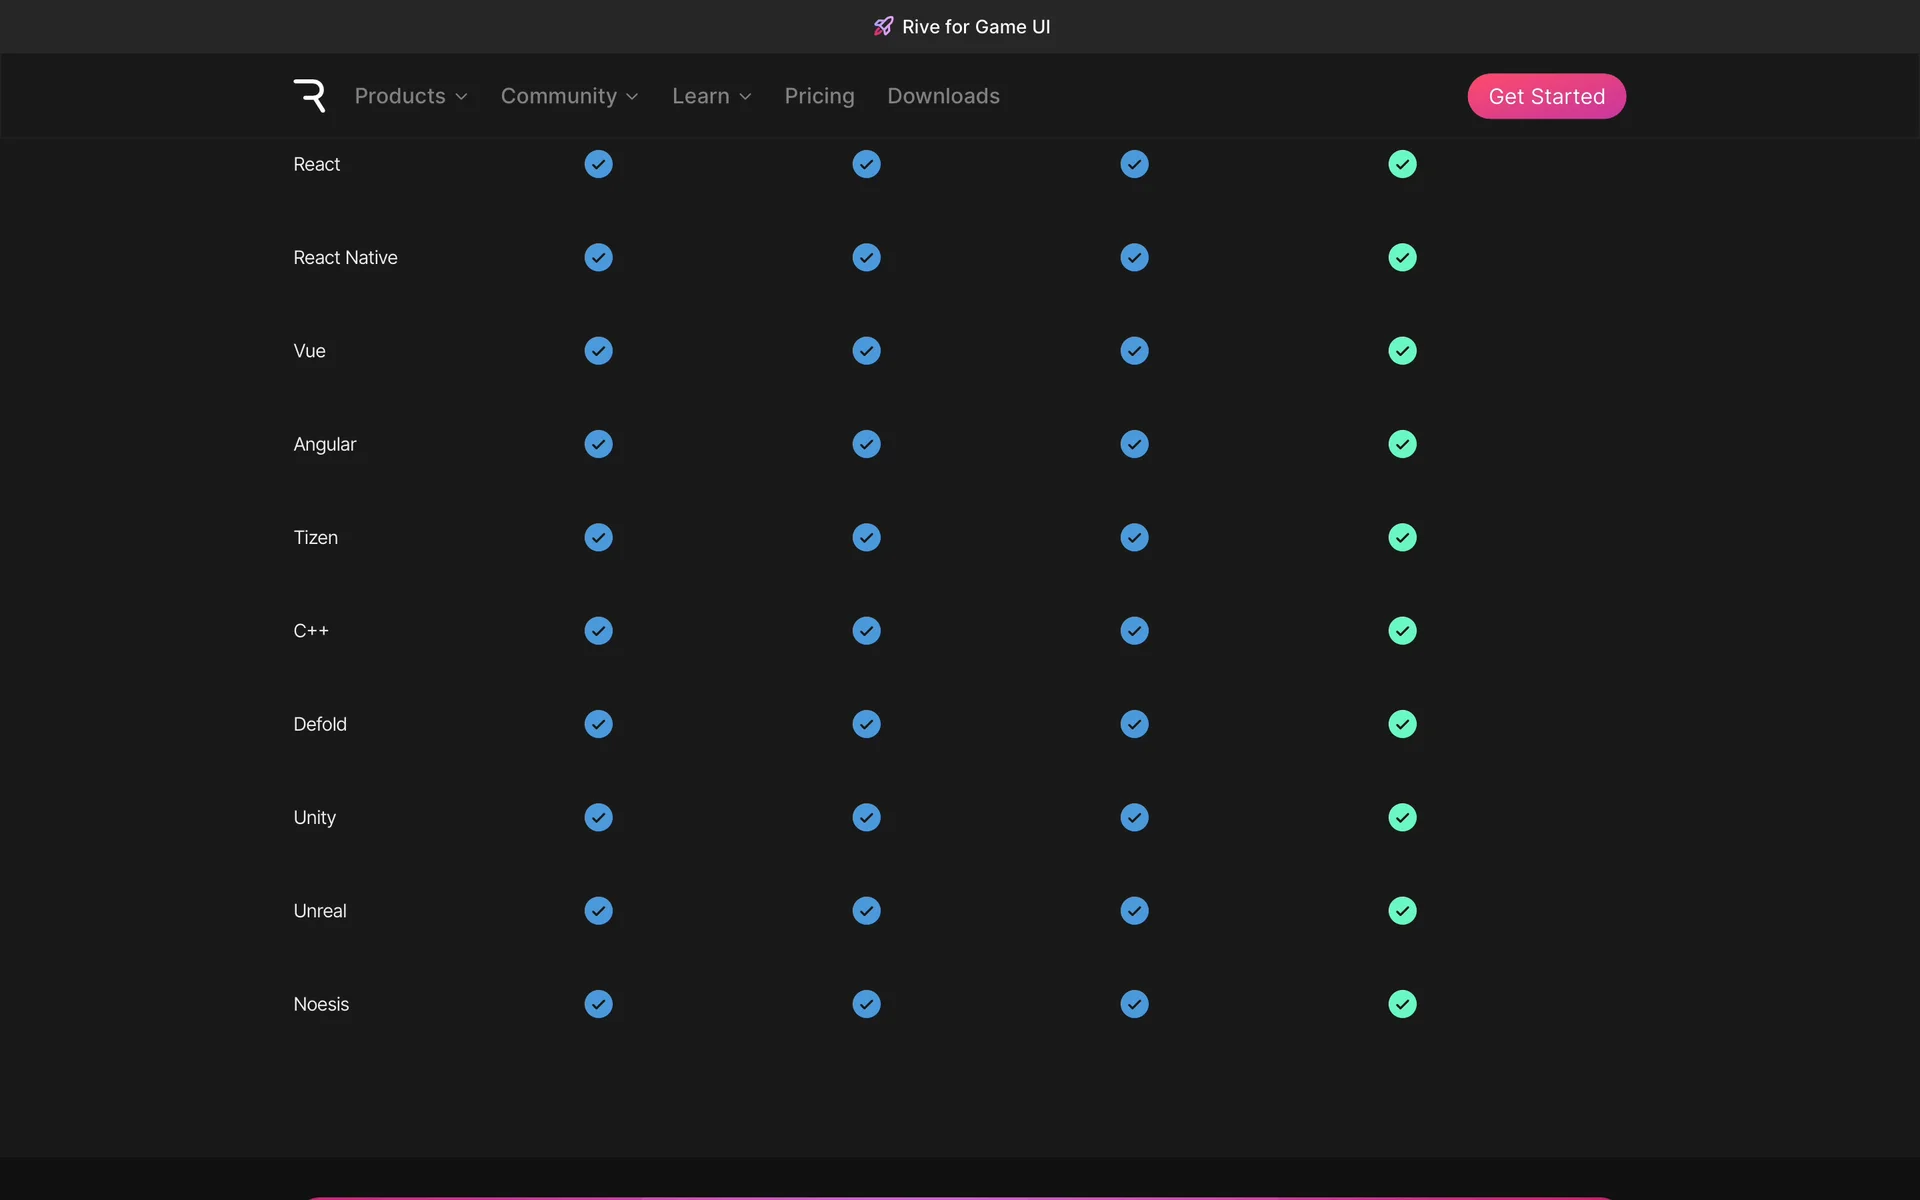Click first blue checkmark in Angular row
The image size is (1920, 1200).
(598, 444)
